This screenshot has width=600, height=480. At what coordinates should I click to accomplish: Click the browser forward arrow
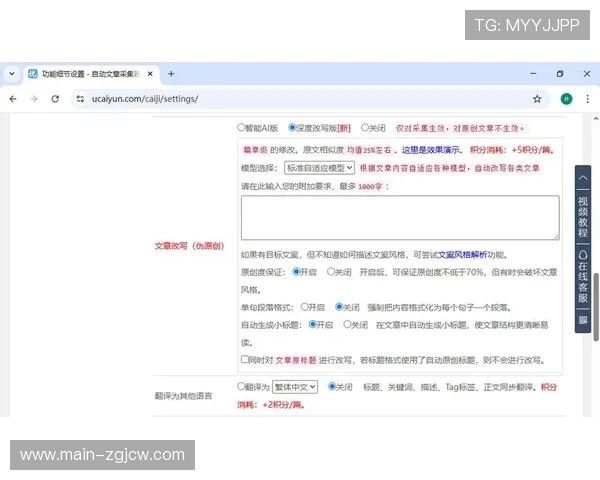pos(34,99)
